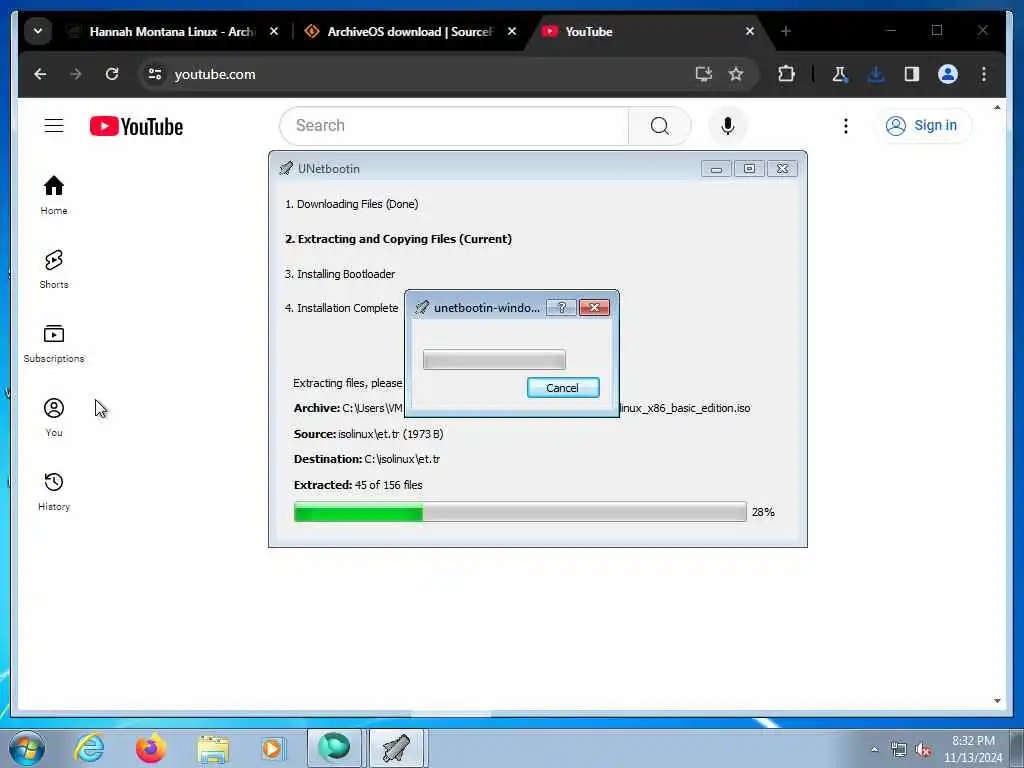Open the Chrome tab search dropdown

pyautogui.click(x=38, y=31)
